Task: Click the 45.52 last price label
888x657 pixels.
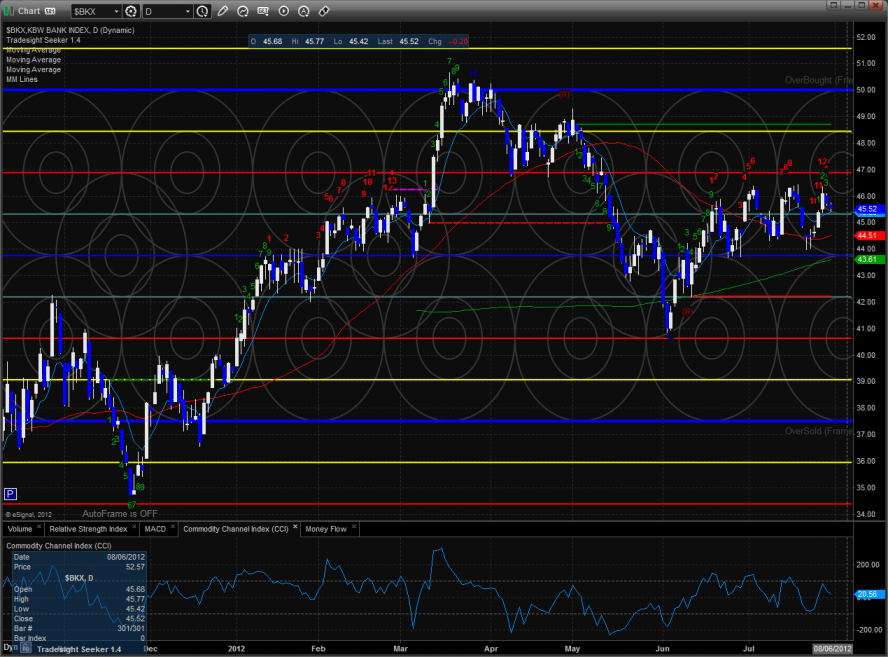Action: 866,209
